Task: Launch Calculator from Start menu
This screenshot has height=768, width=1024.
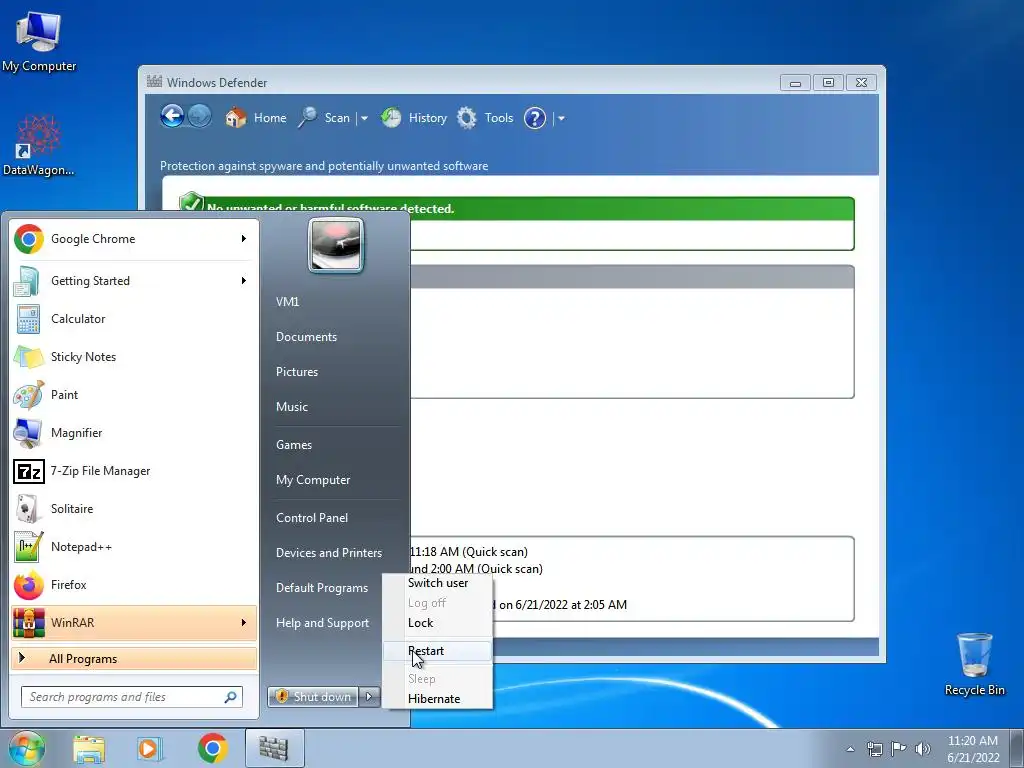Action: pyautogui.click(x=134, y=319)
